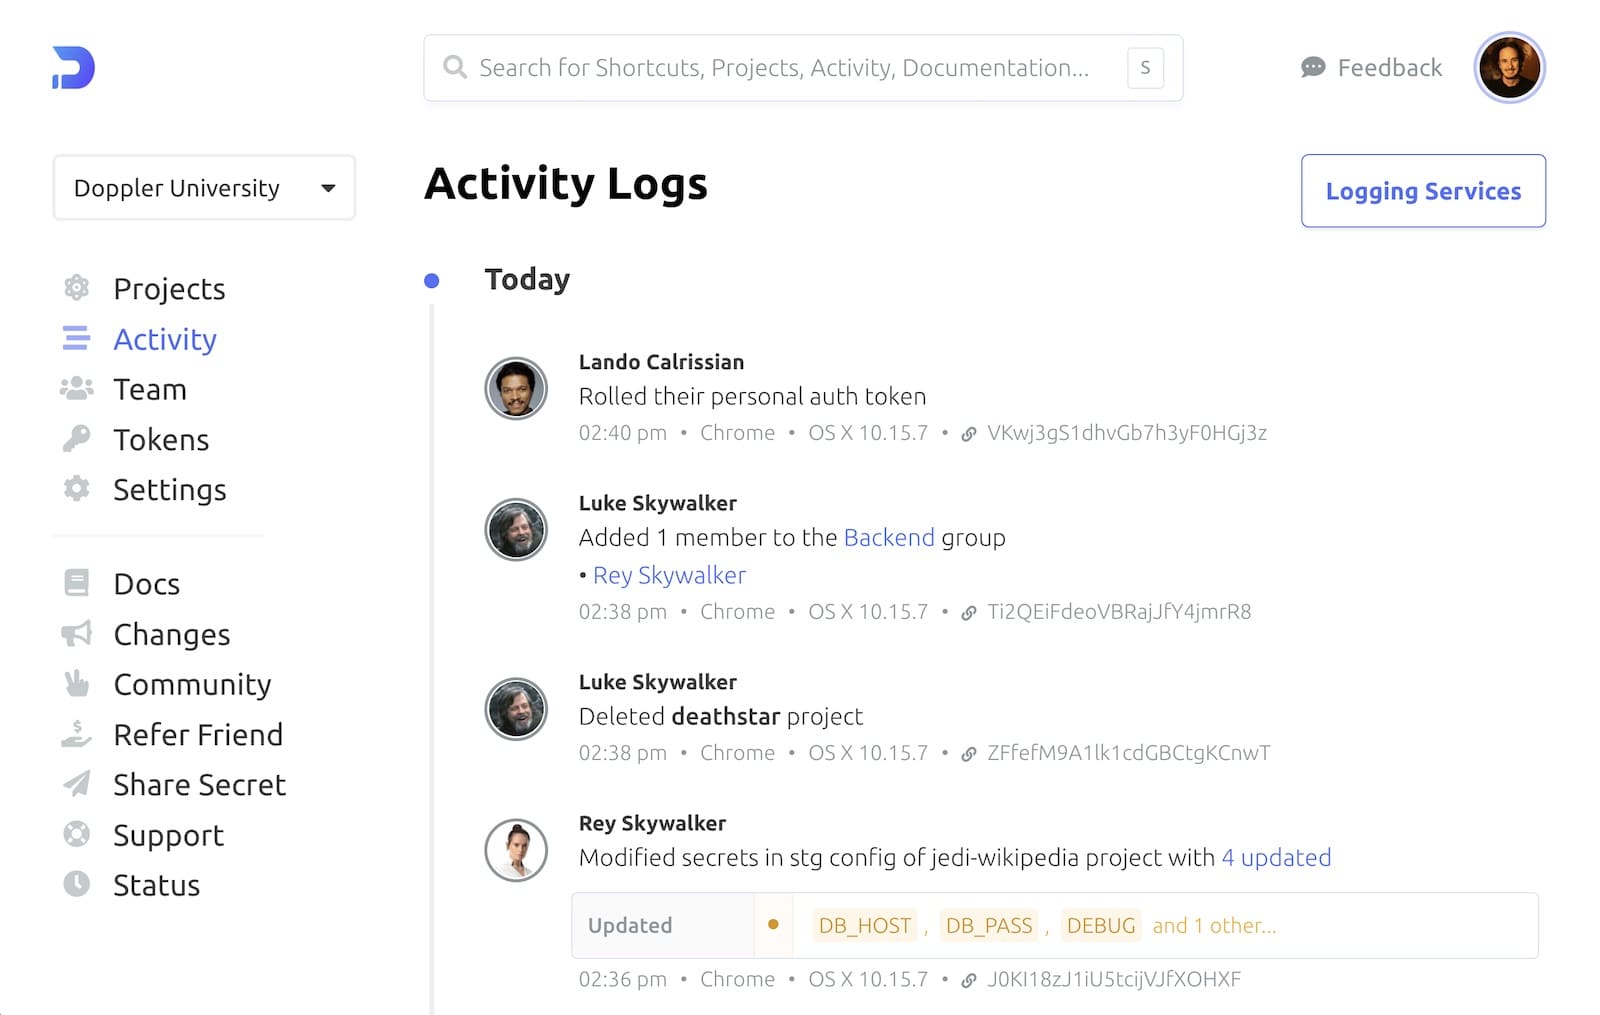Screen dimensions: 1600x1015
Task: Click link icon beside ZFfefM9A1lk1cdGBCtgKCnwT
Action: coord(968,754)
